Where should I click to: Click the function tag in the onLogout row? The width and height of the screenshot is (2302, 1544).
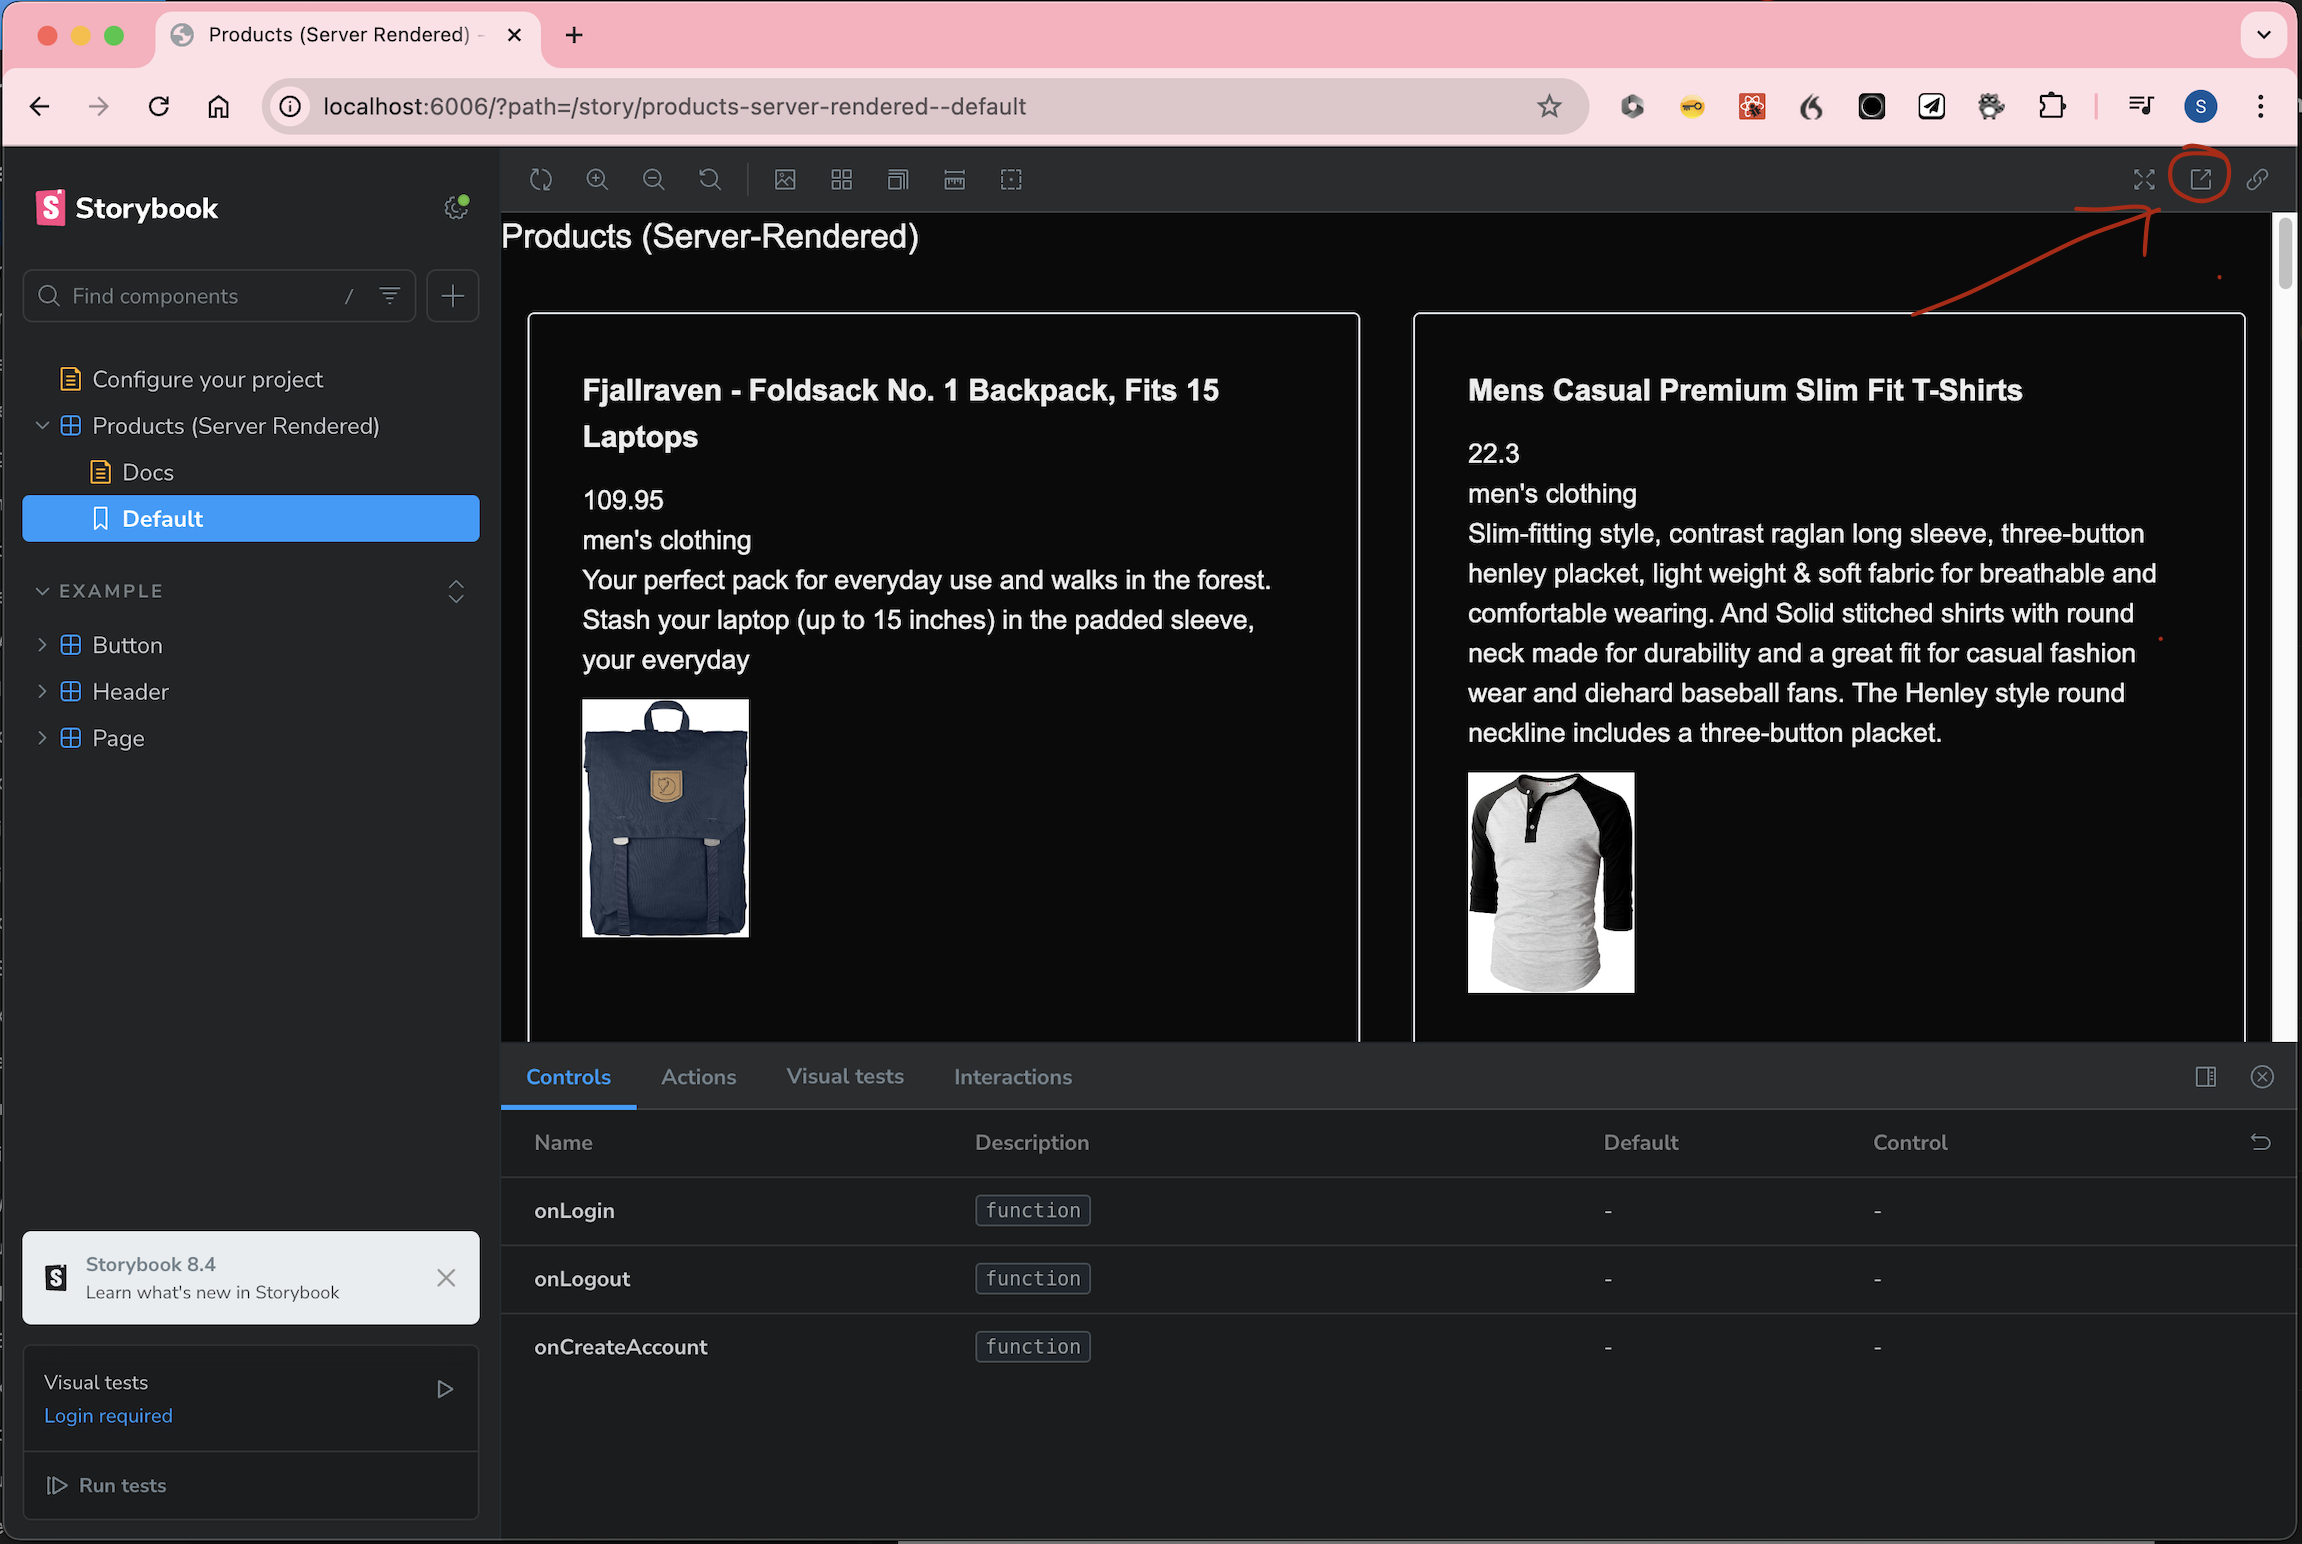click(1033, 1279)
